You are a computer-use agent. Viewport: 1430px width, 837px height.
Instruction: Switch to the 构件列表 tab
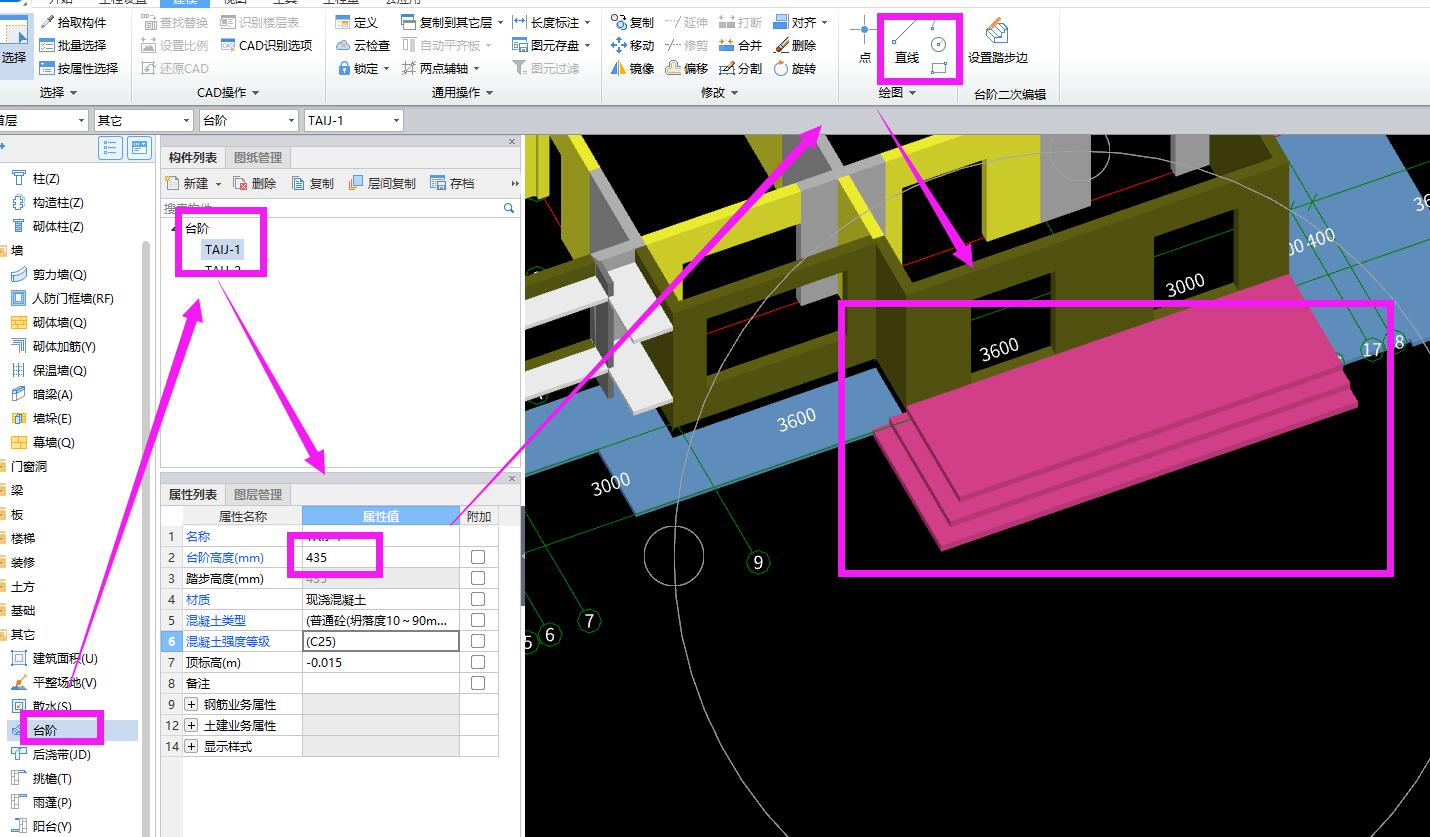[193, 157]
